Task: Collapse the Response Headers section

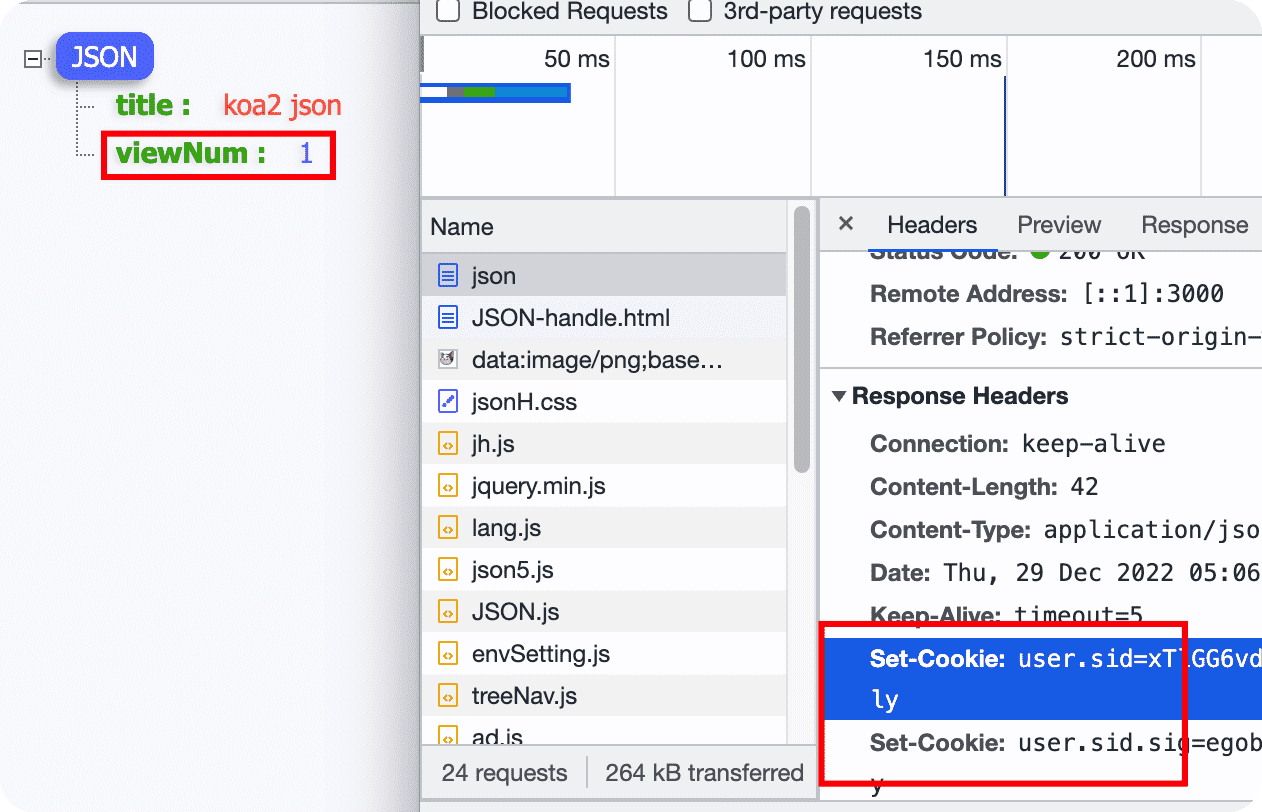Action: coord(838,396)
